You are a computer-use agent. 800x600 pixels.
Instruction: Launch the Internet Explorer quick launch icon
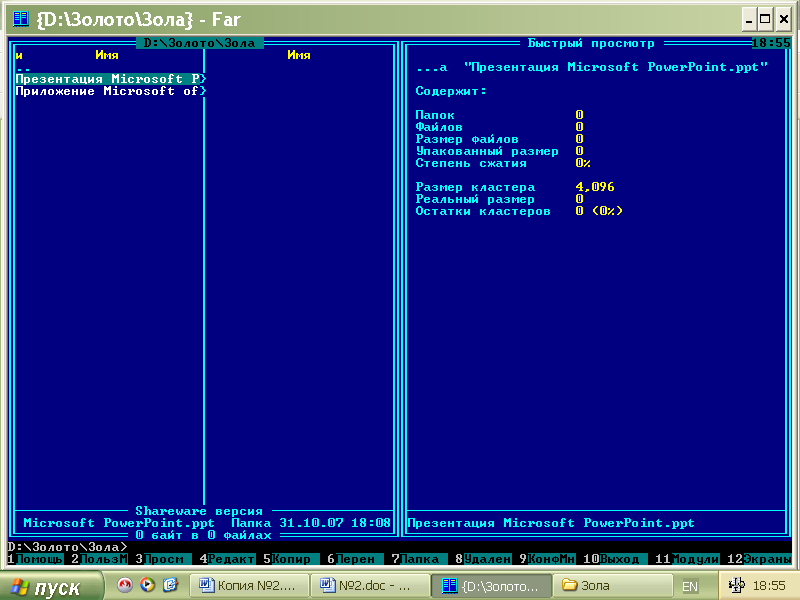170,585
